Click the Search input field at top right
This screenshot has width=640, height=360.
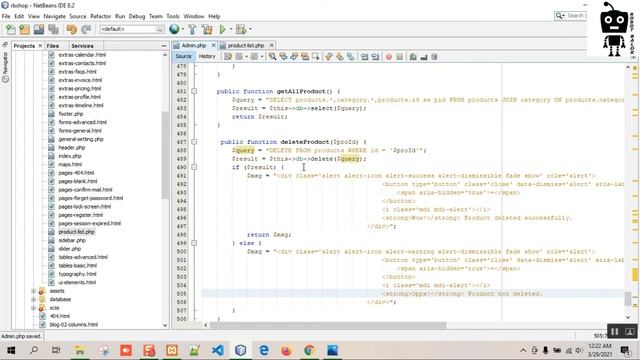pos(576,16)
